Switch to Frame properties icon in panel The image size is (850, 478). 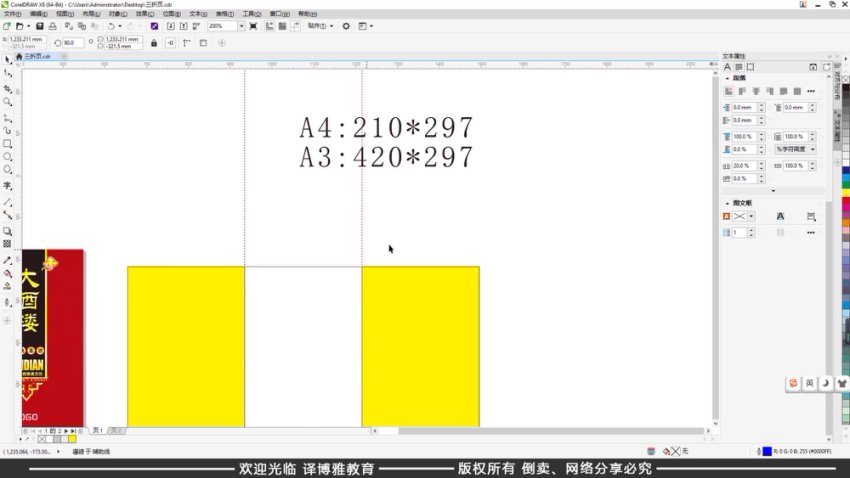751,66
